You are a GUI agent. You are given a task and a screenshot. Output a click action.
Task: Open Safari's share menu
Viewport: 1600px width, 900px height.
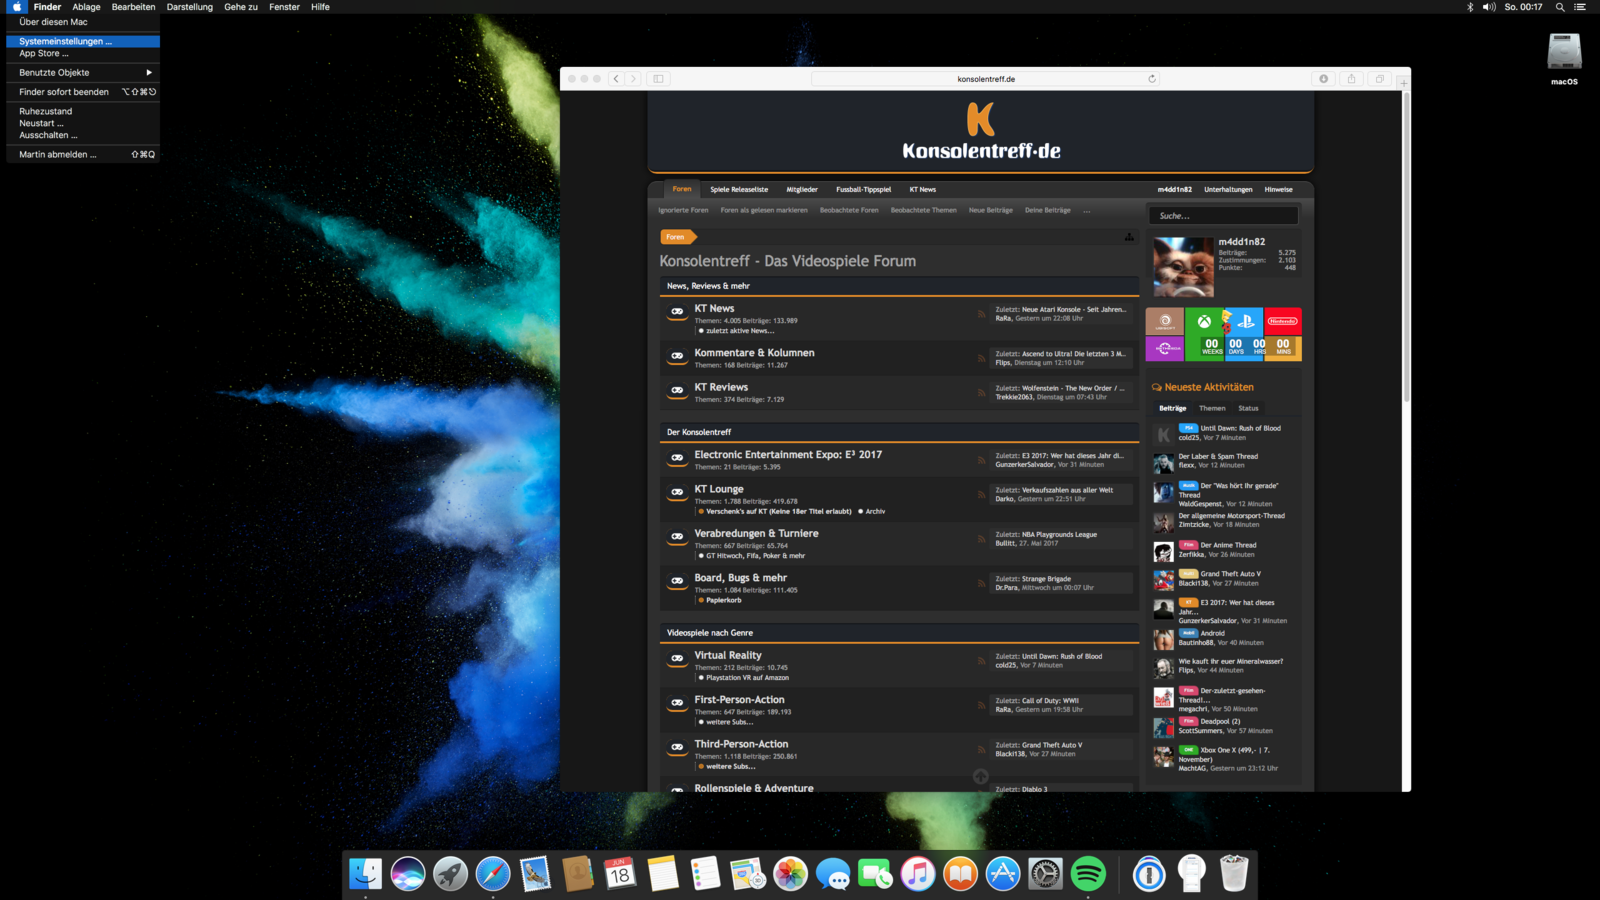point(1352,79)
